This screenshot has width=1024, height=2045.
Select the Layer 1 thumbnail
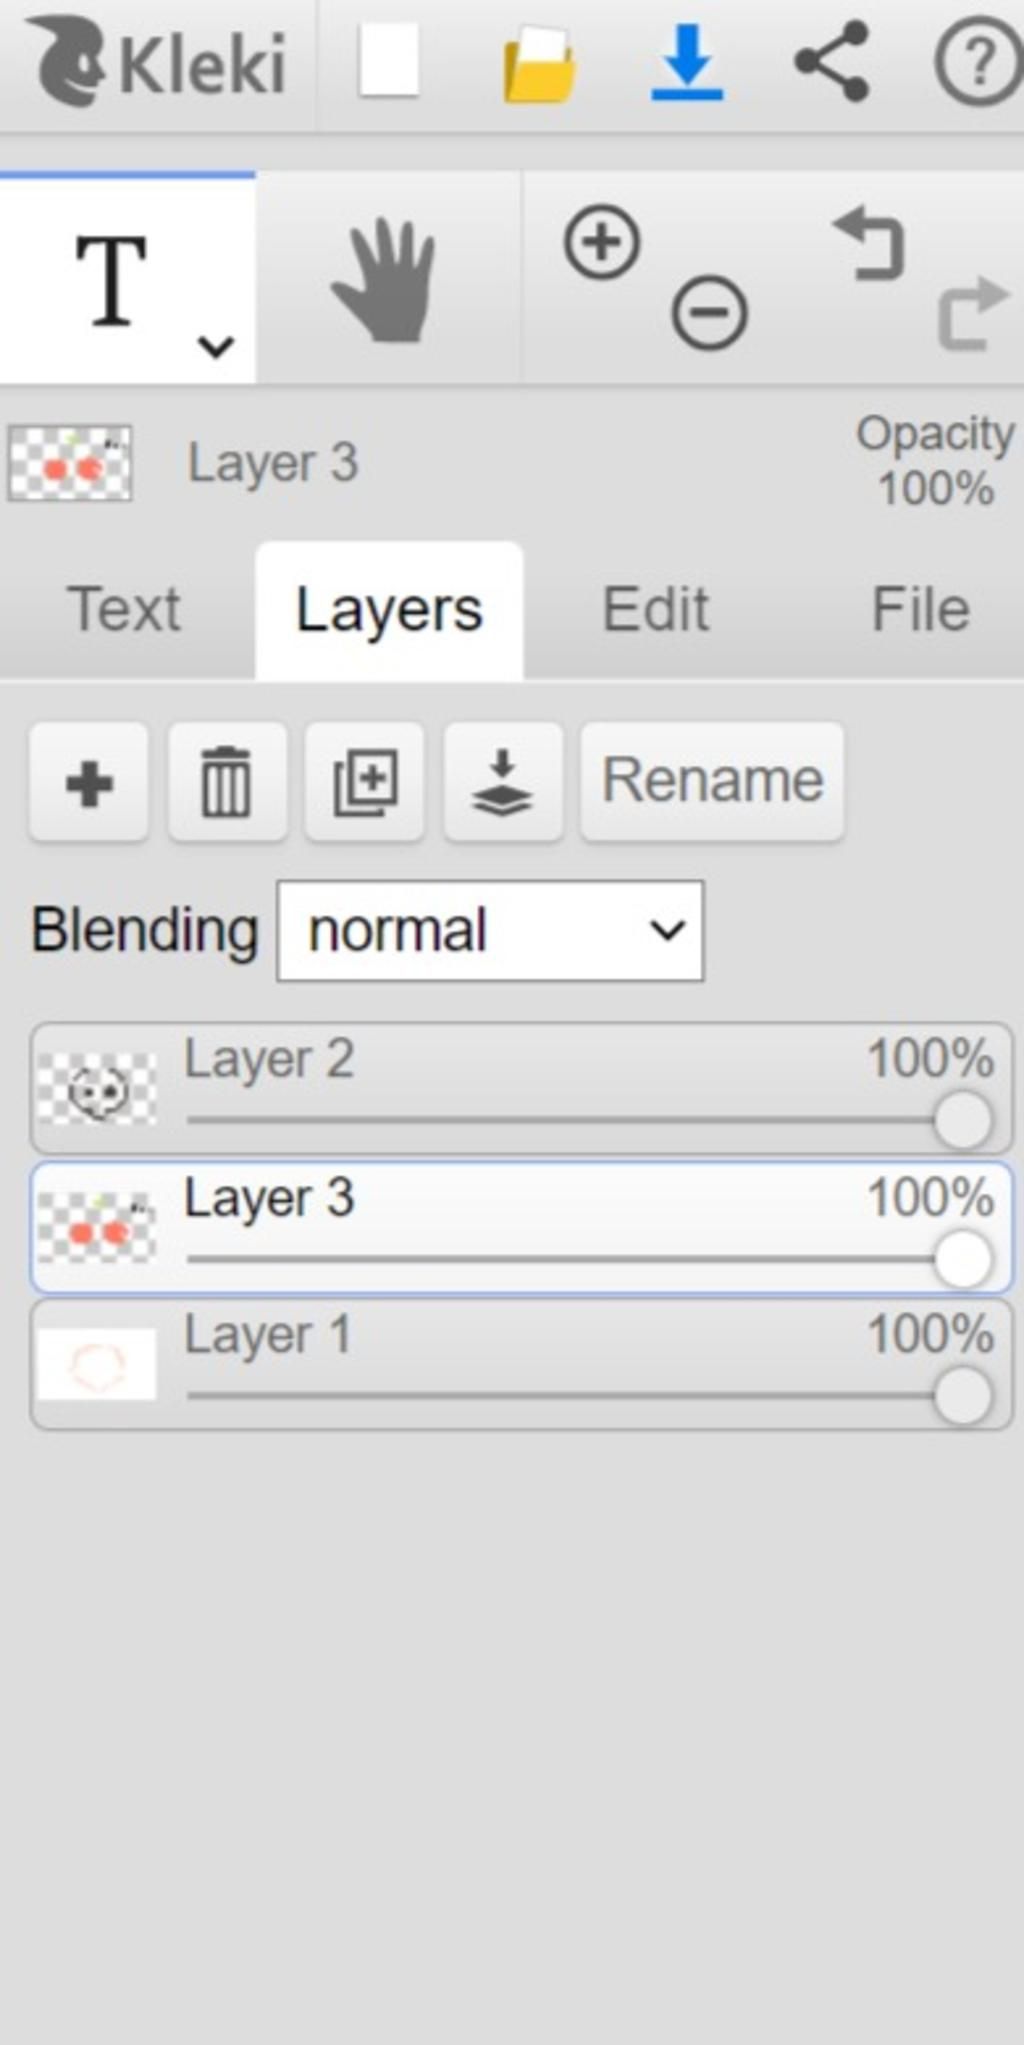(96, 1364)
